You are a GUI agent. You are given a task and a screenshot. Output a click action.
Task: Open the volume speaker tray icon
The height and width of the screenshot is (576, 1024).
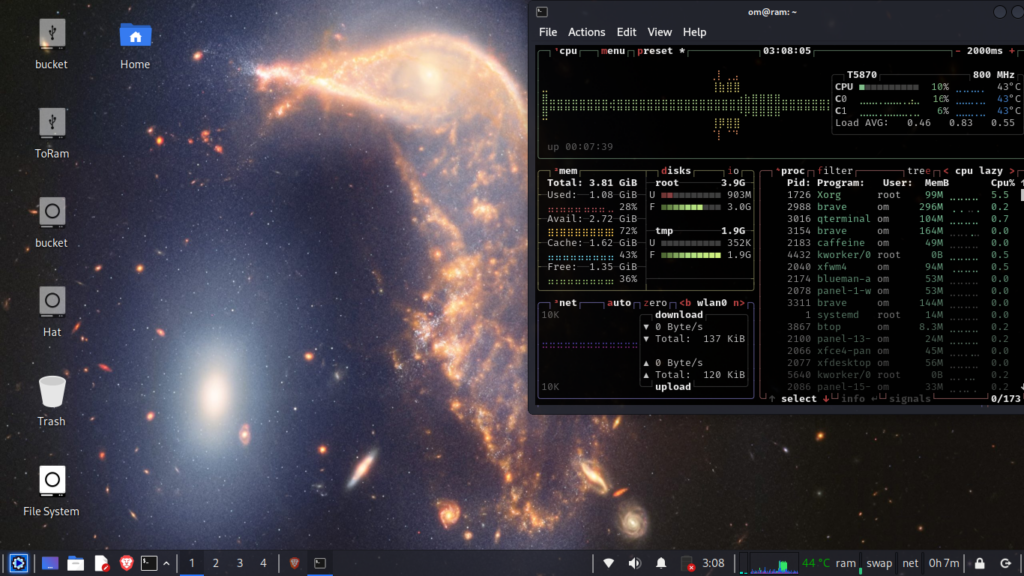point(634,563)
